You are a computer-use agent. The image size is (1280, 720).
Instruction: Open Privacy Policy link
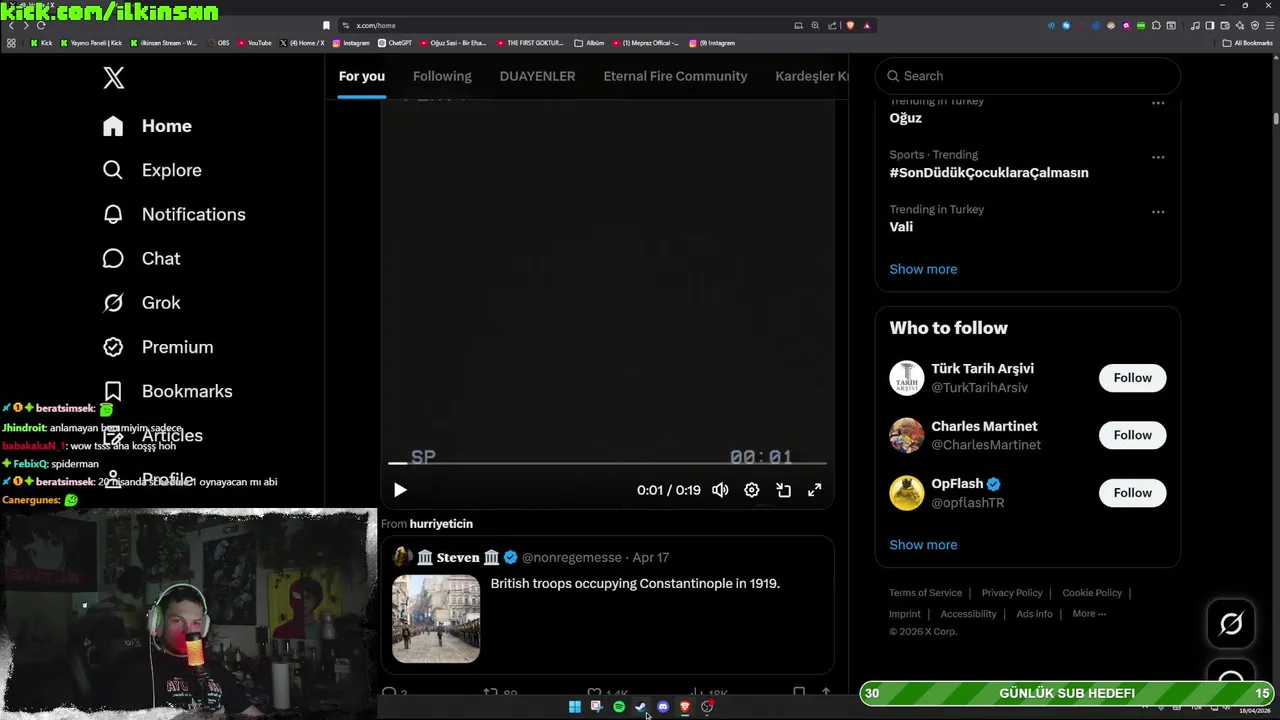[x=1012, y=593]
